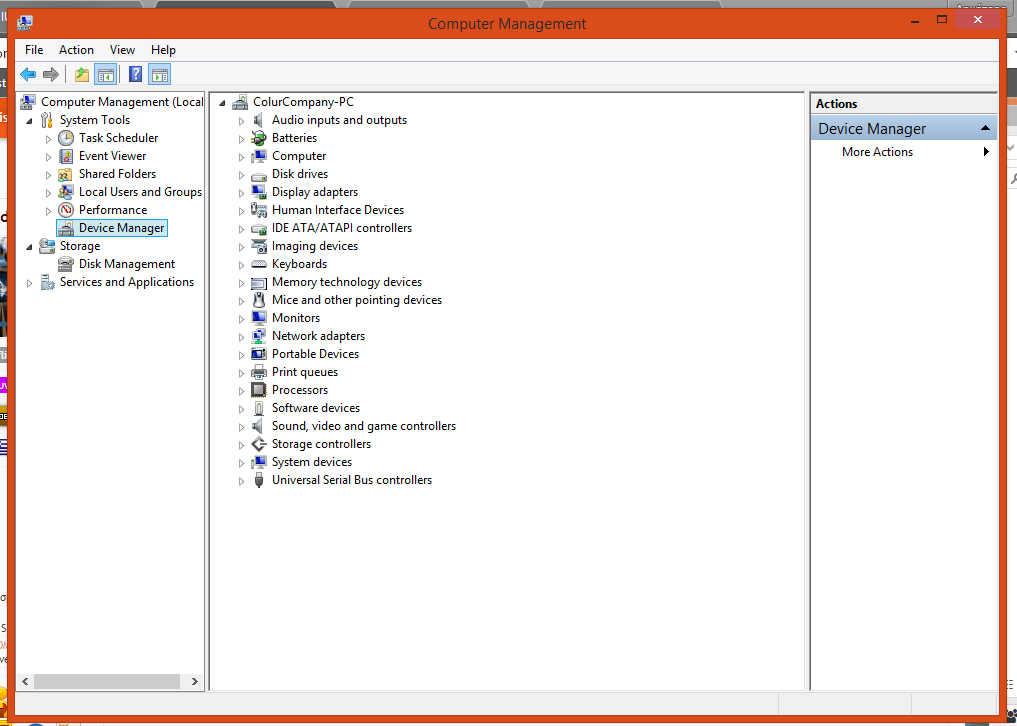Click the Up One Level folder icon
This screenshot has width=1017, height=726.
point(82,74)
